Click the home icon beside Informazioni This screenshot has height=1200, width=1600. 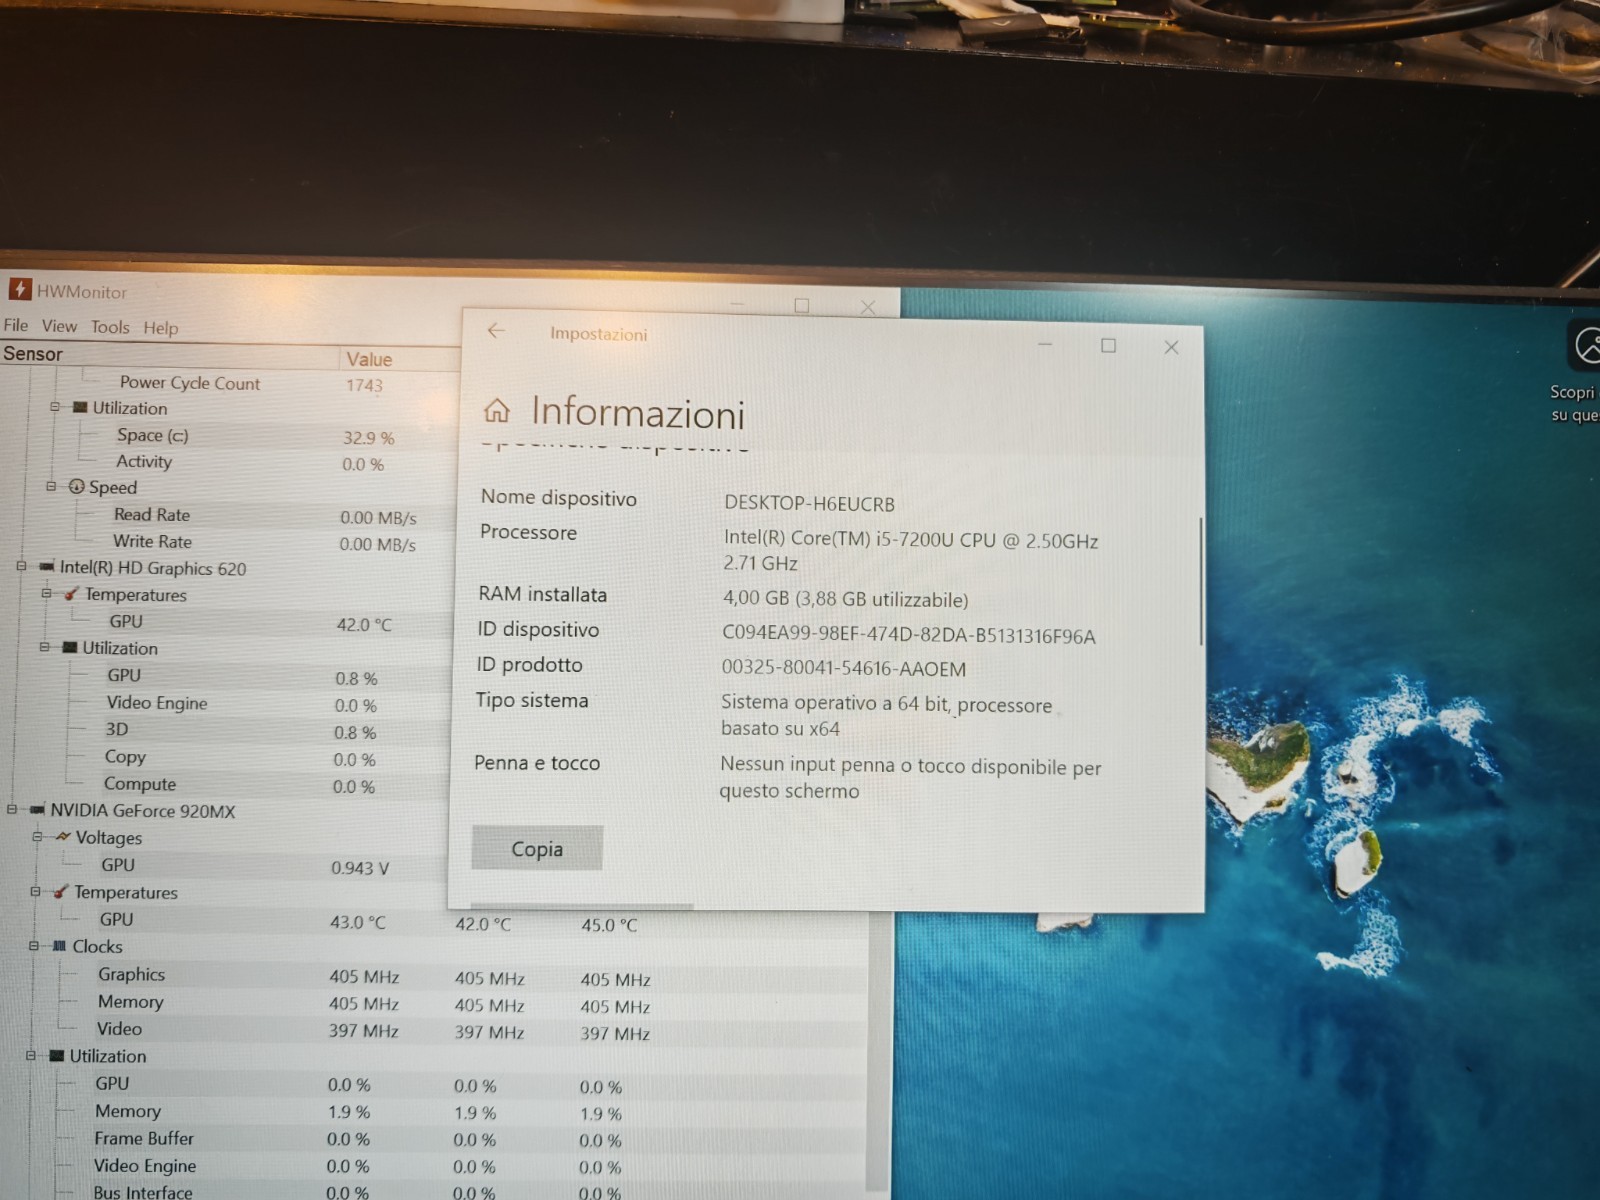click(x=497, y=410)
